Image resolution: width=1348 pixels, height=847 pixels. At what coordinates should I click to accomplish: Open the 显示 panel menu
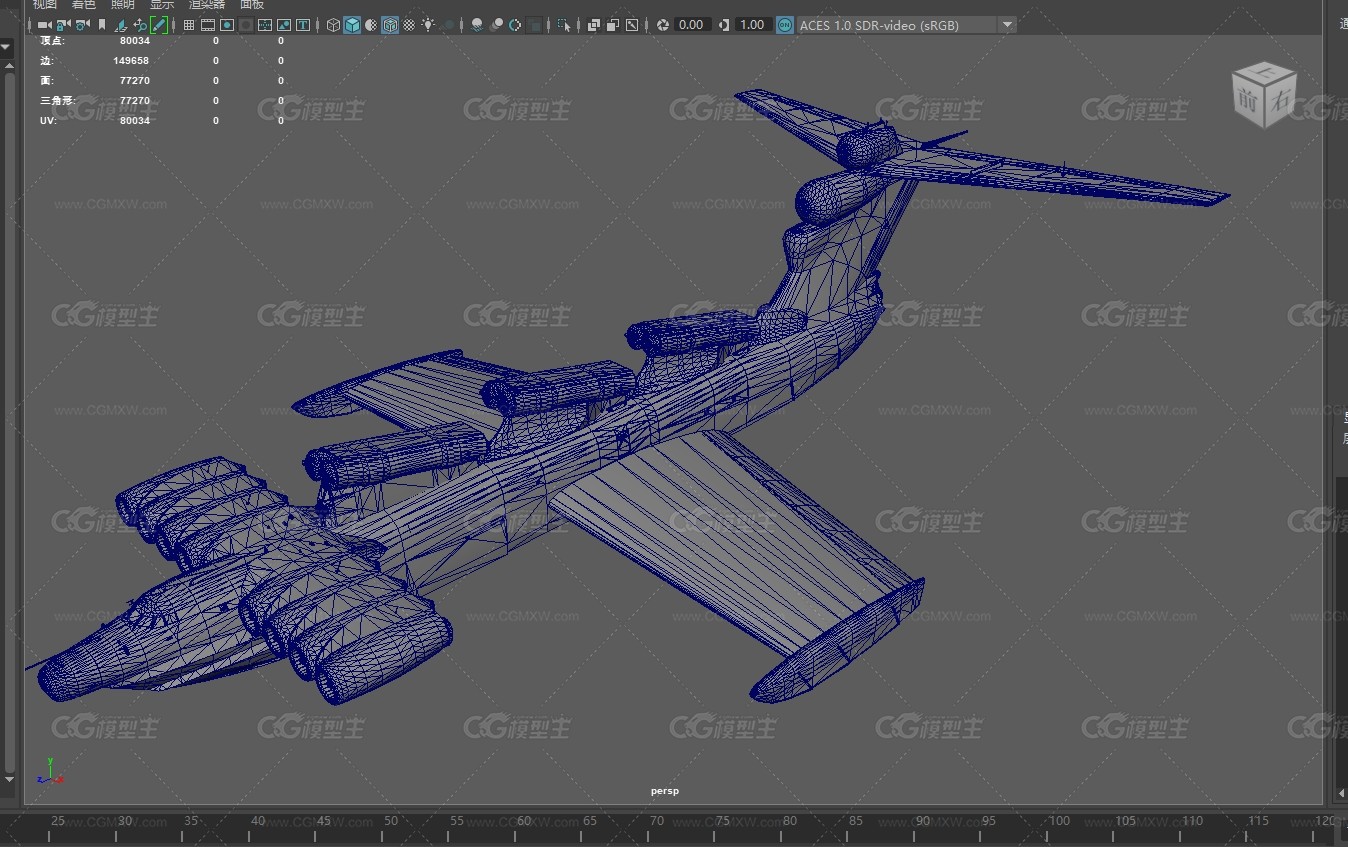click(x=162, y=4)
